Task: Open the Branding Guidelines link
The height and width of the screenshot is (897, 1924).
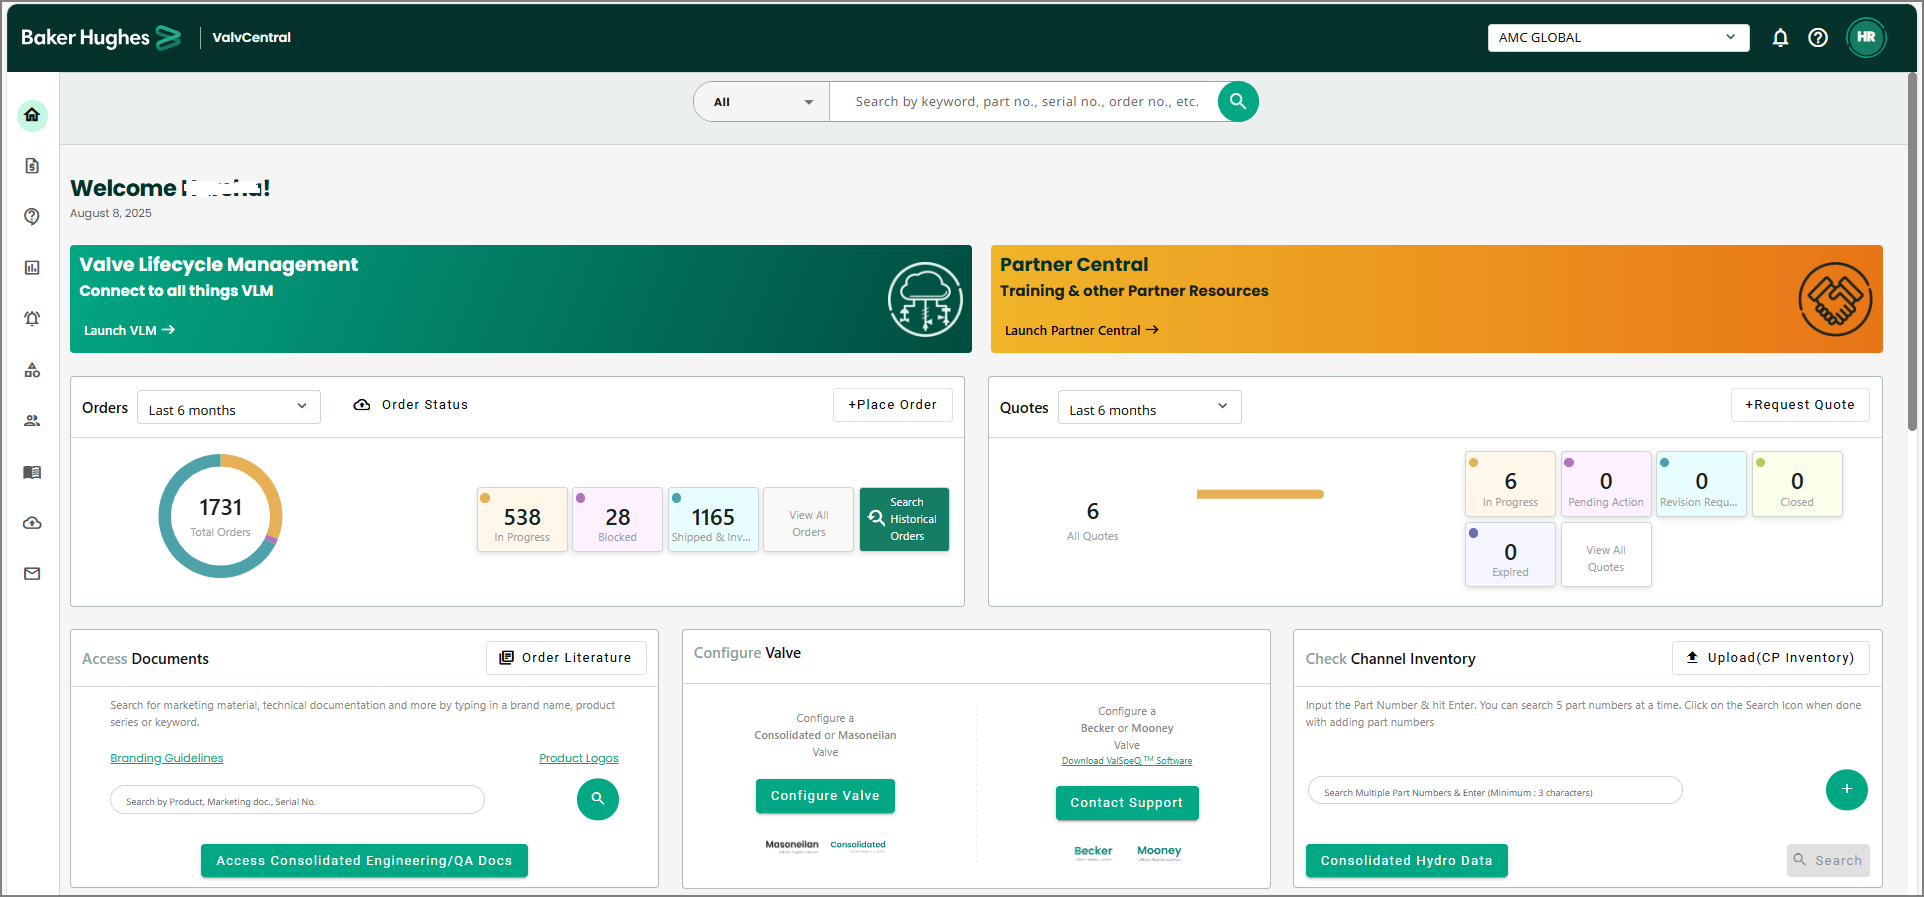Action: pos(167,758)
